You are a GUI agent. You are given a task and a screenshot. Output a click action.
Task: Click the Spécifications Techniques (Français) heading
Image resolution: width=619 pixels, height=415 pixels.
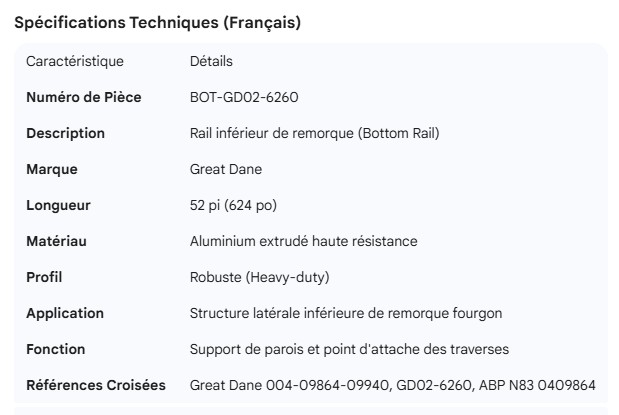[x=157, y=23]
